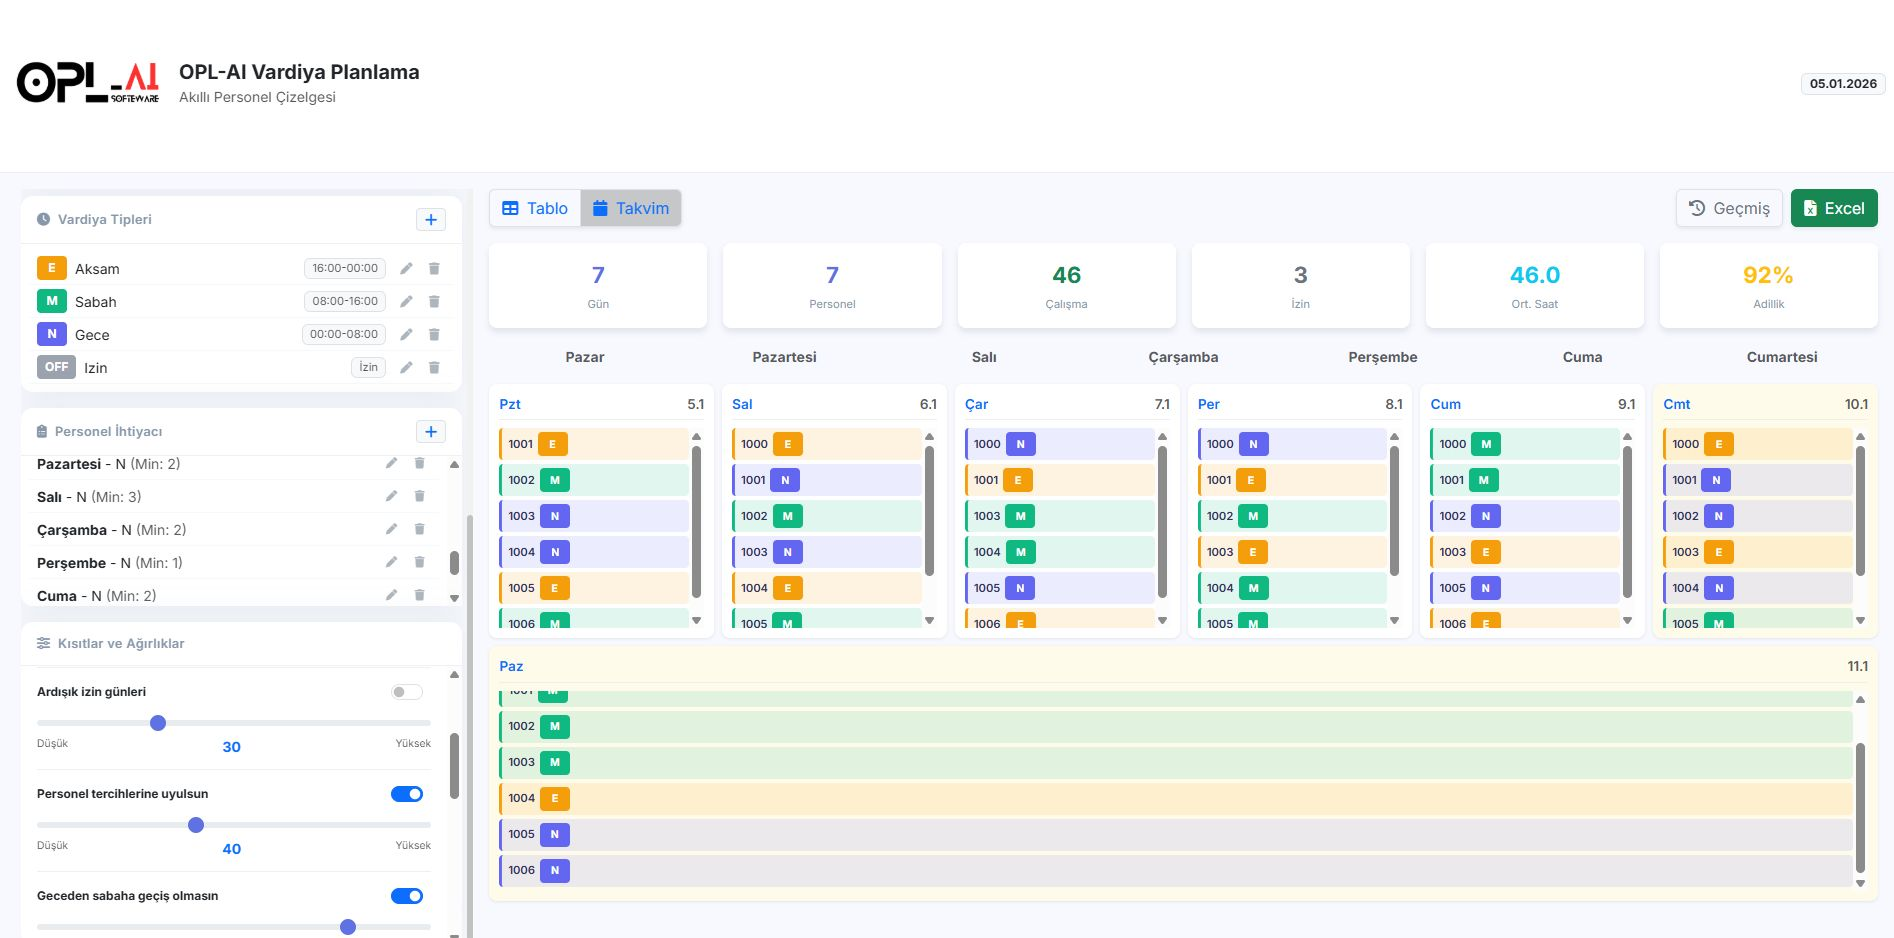Enable the Ardışık izin günleri toggle
The height and width of the screenshot is (938, 1894).
407,692
